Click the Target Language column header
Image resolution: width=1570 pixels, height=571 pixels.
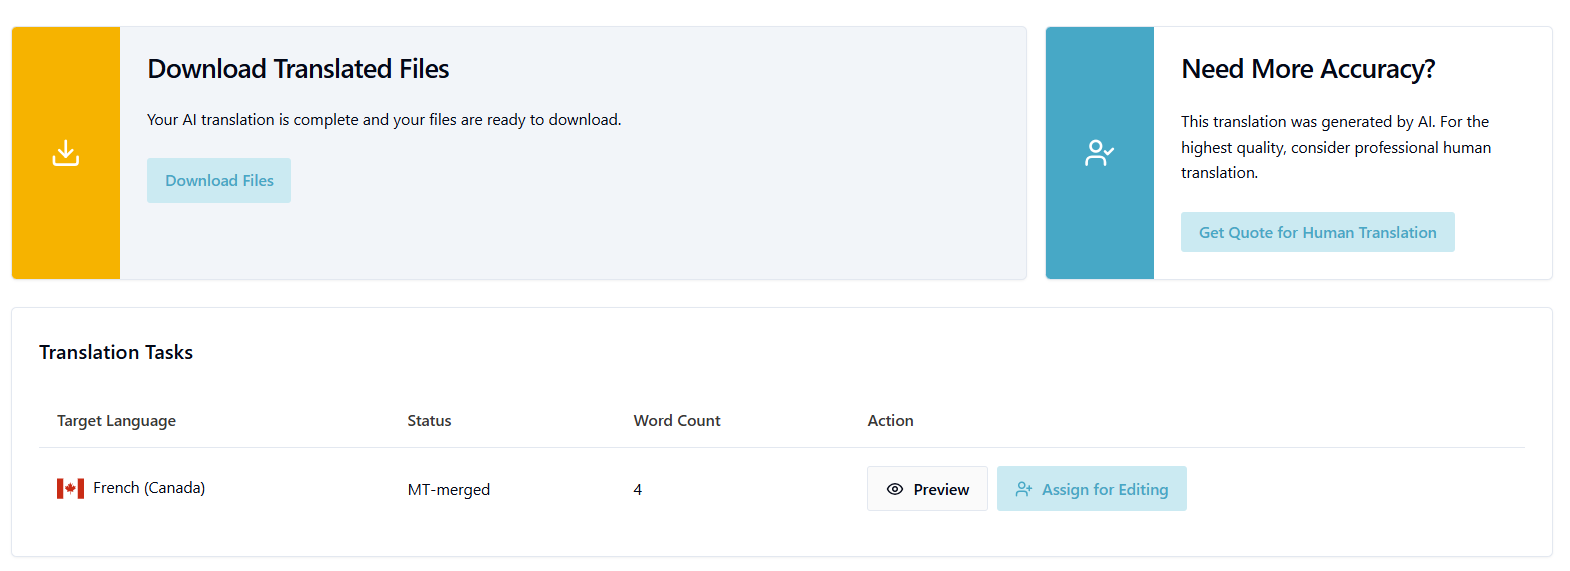point(116,421)
